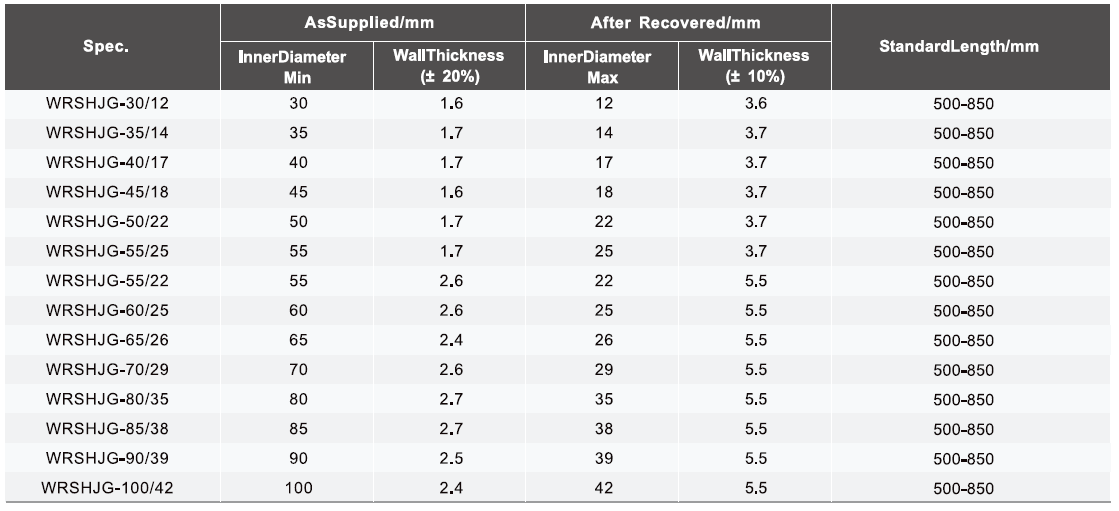
Task: Select the 3.6 recovered wall thickness cell
Action: click(756, 103)
